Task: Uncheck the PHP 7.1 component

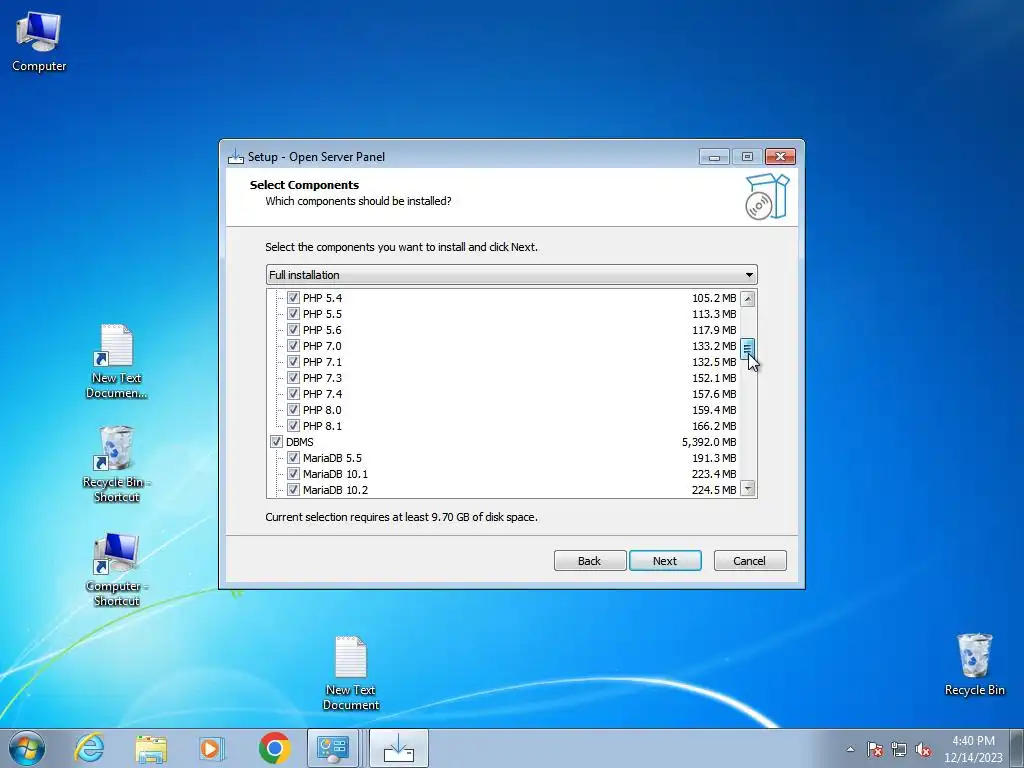Action: (x=293, y=362)
